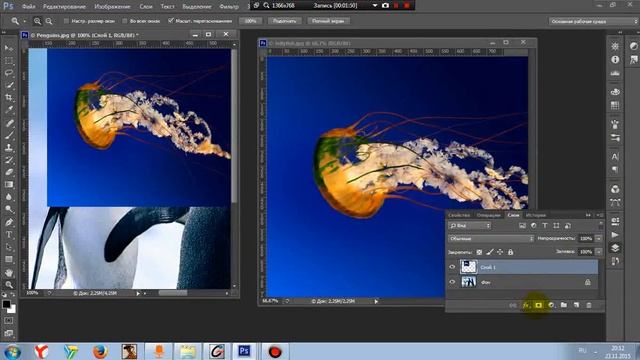Viewport: 640px width, 360px height.
Task: Click the 'Подогнать' button
Action: [x=284, y=21]
